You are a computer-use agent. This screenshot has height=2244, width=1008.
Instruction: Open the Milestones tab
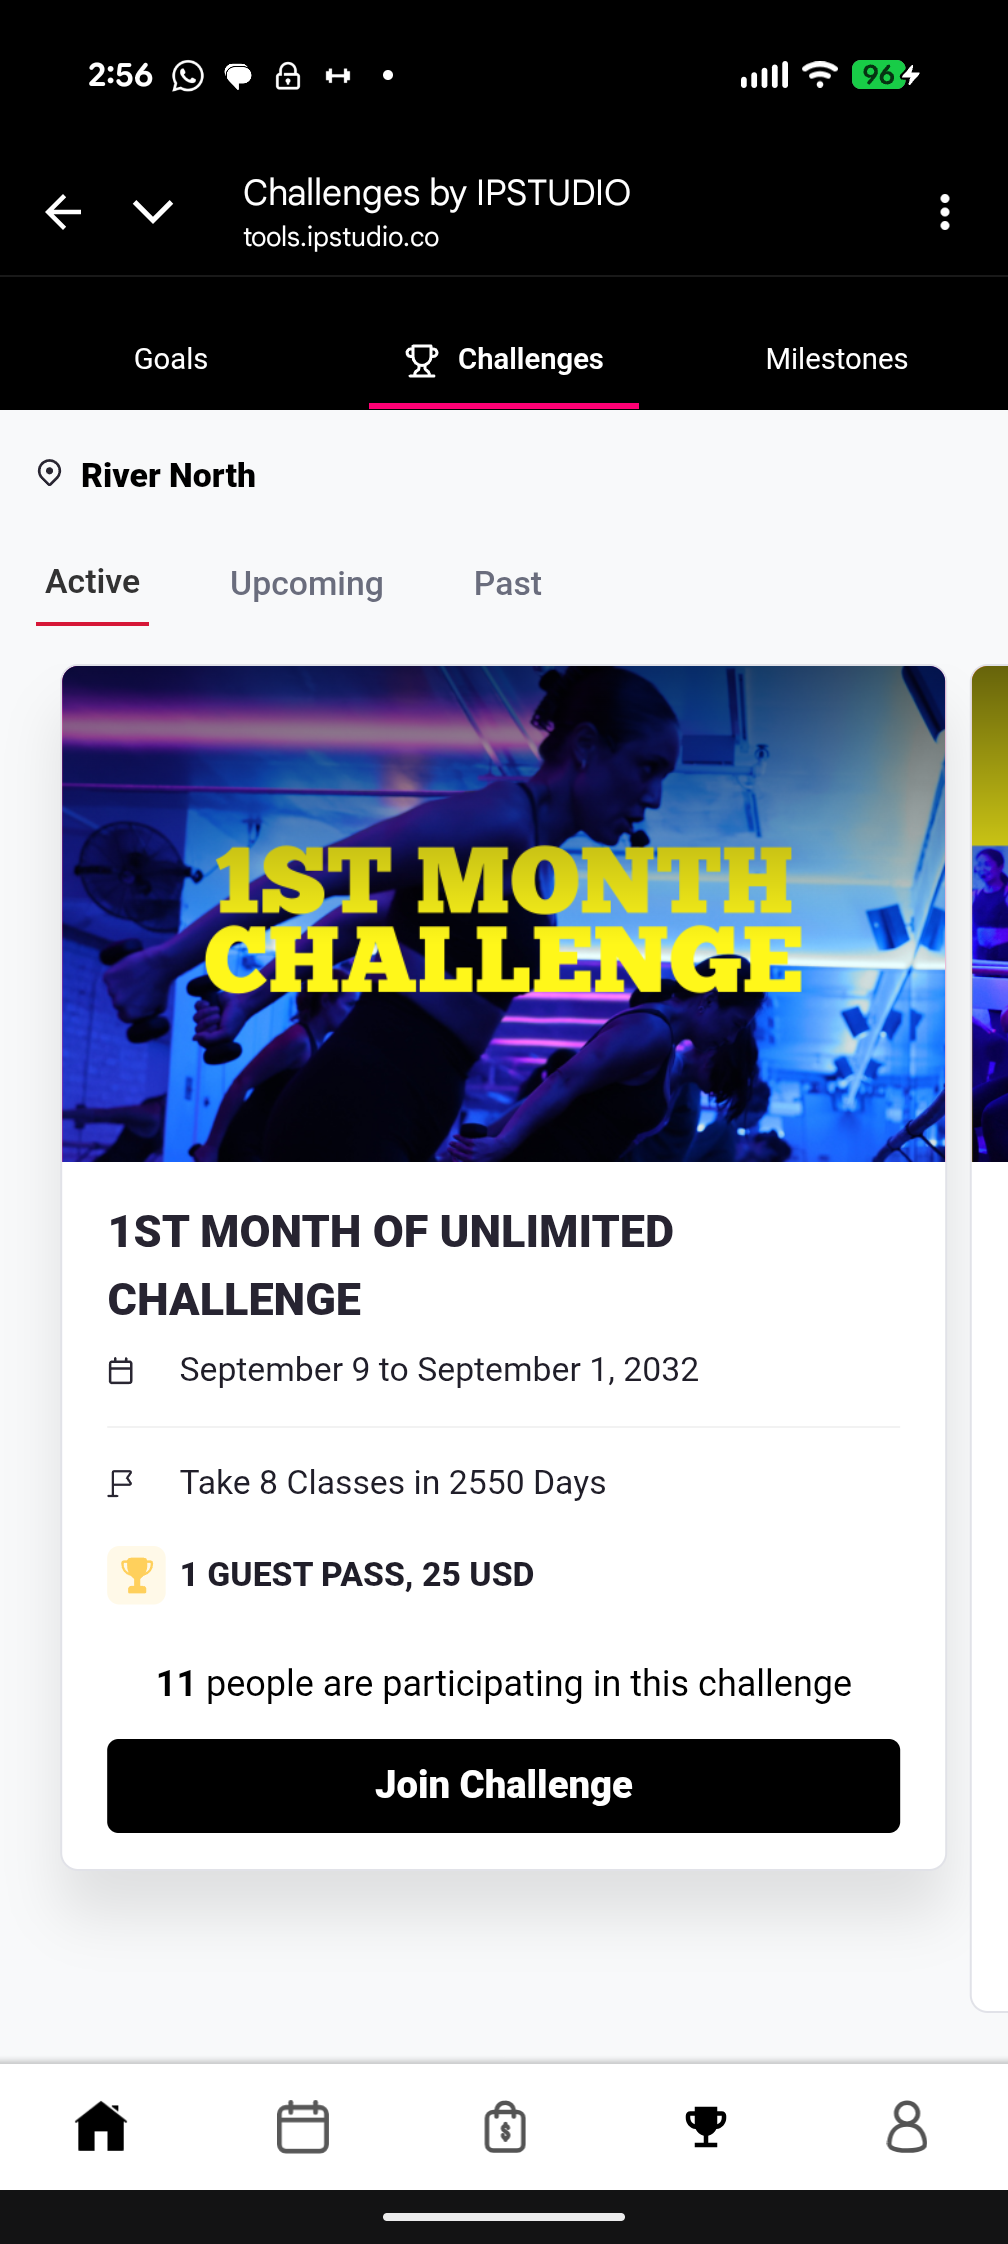tap(836, 359)
